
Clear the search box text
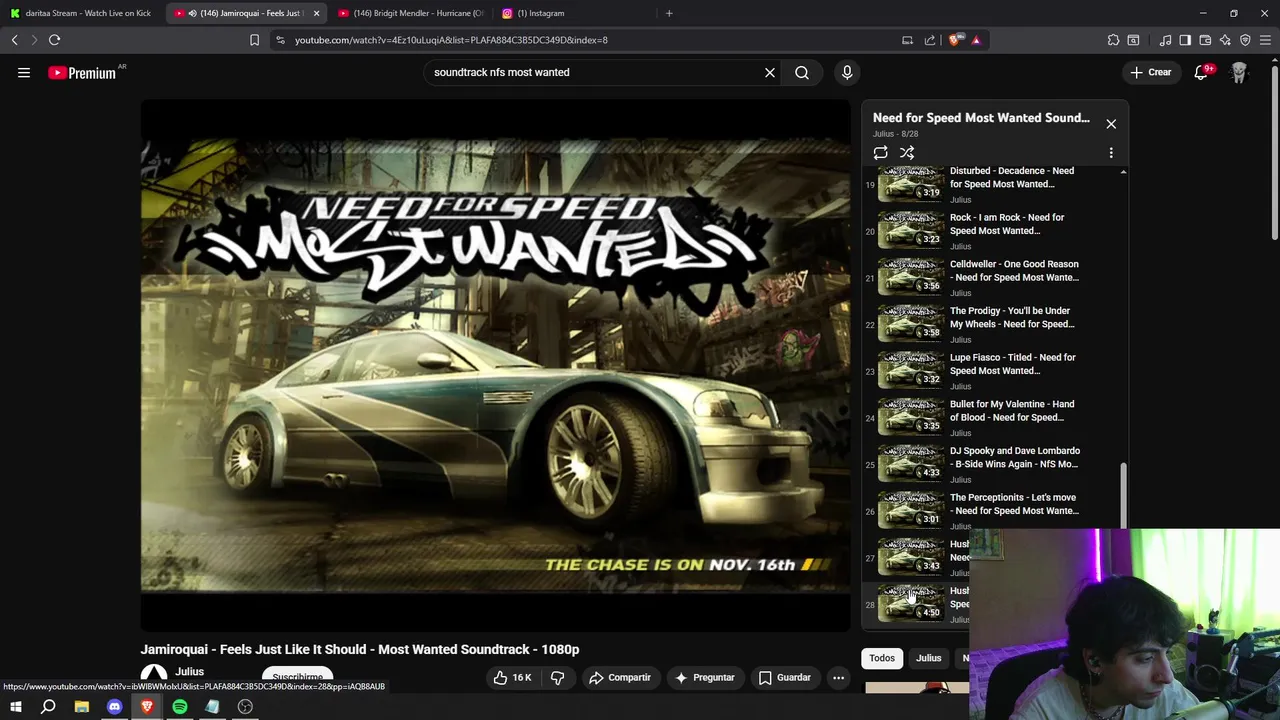click(770, 72)
